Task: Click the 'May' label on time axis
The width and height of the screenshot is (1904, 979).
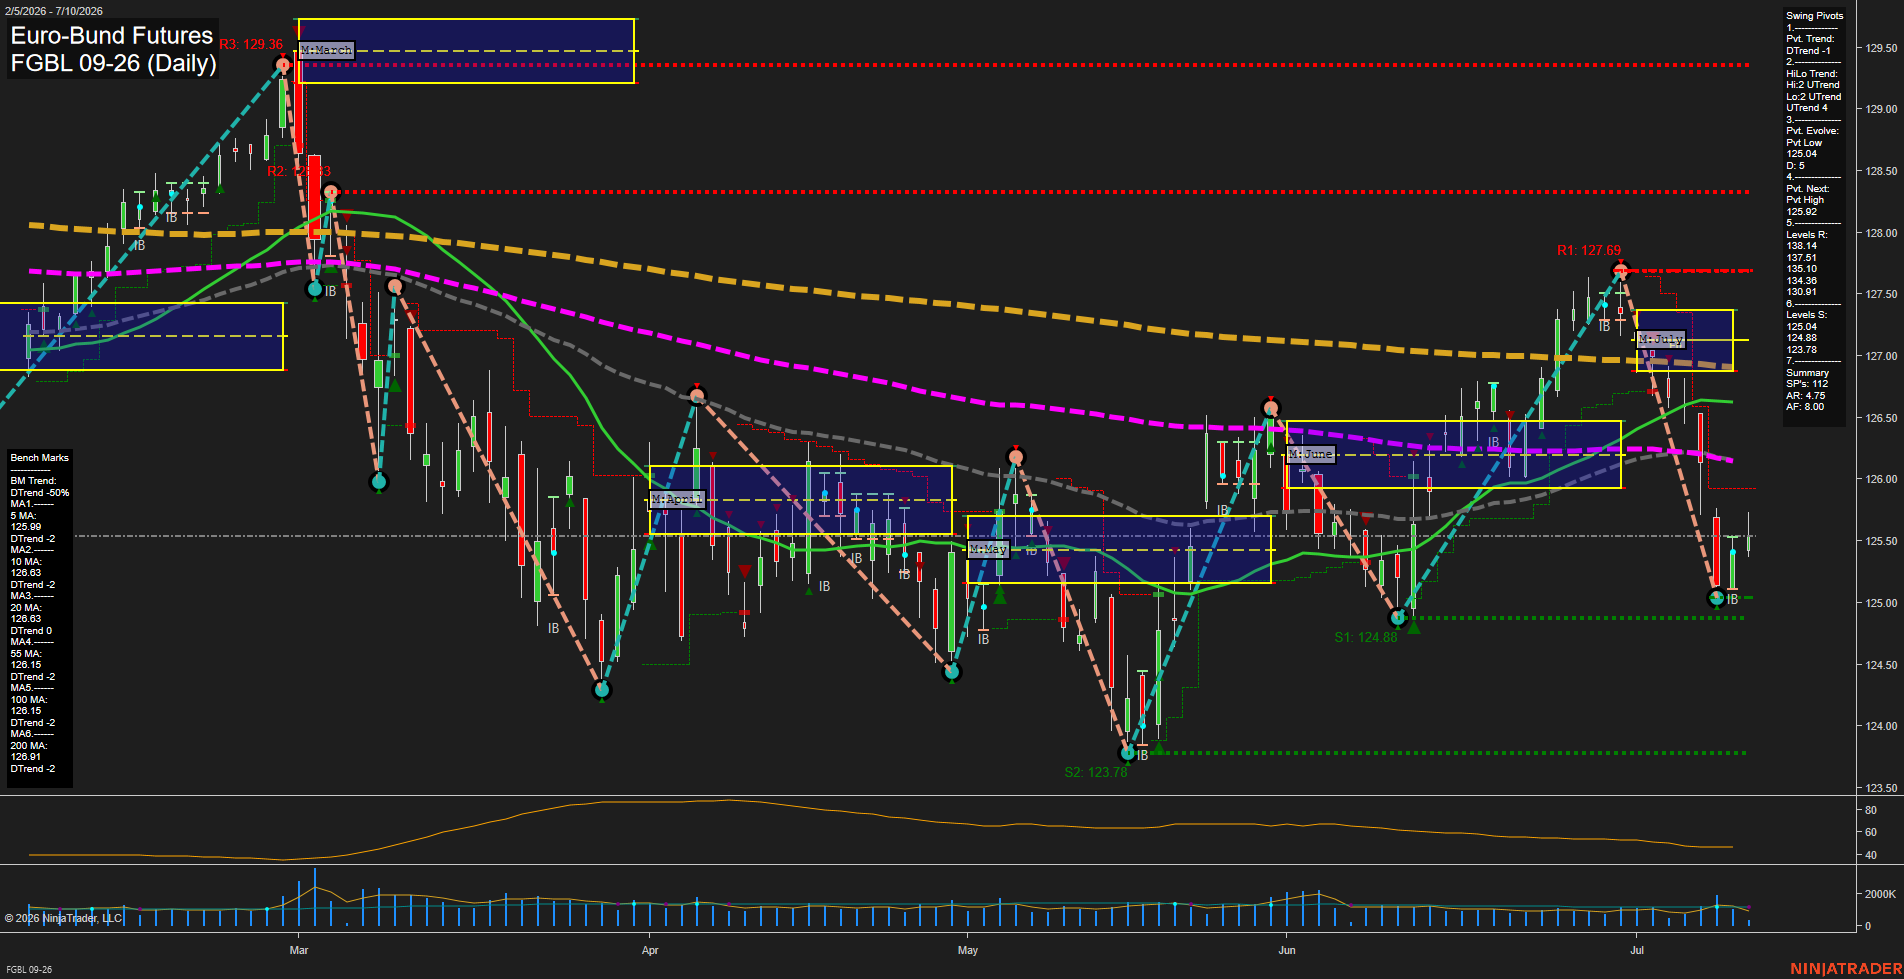Action: tap(967, 950)
